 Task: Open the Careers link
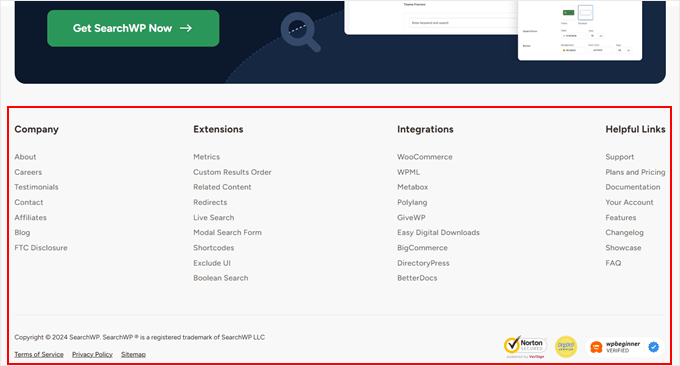coord(28,172)
